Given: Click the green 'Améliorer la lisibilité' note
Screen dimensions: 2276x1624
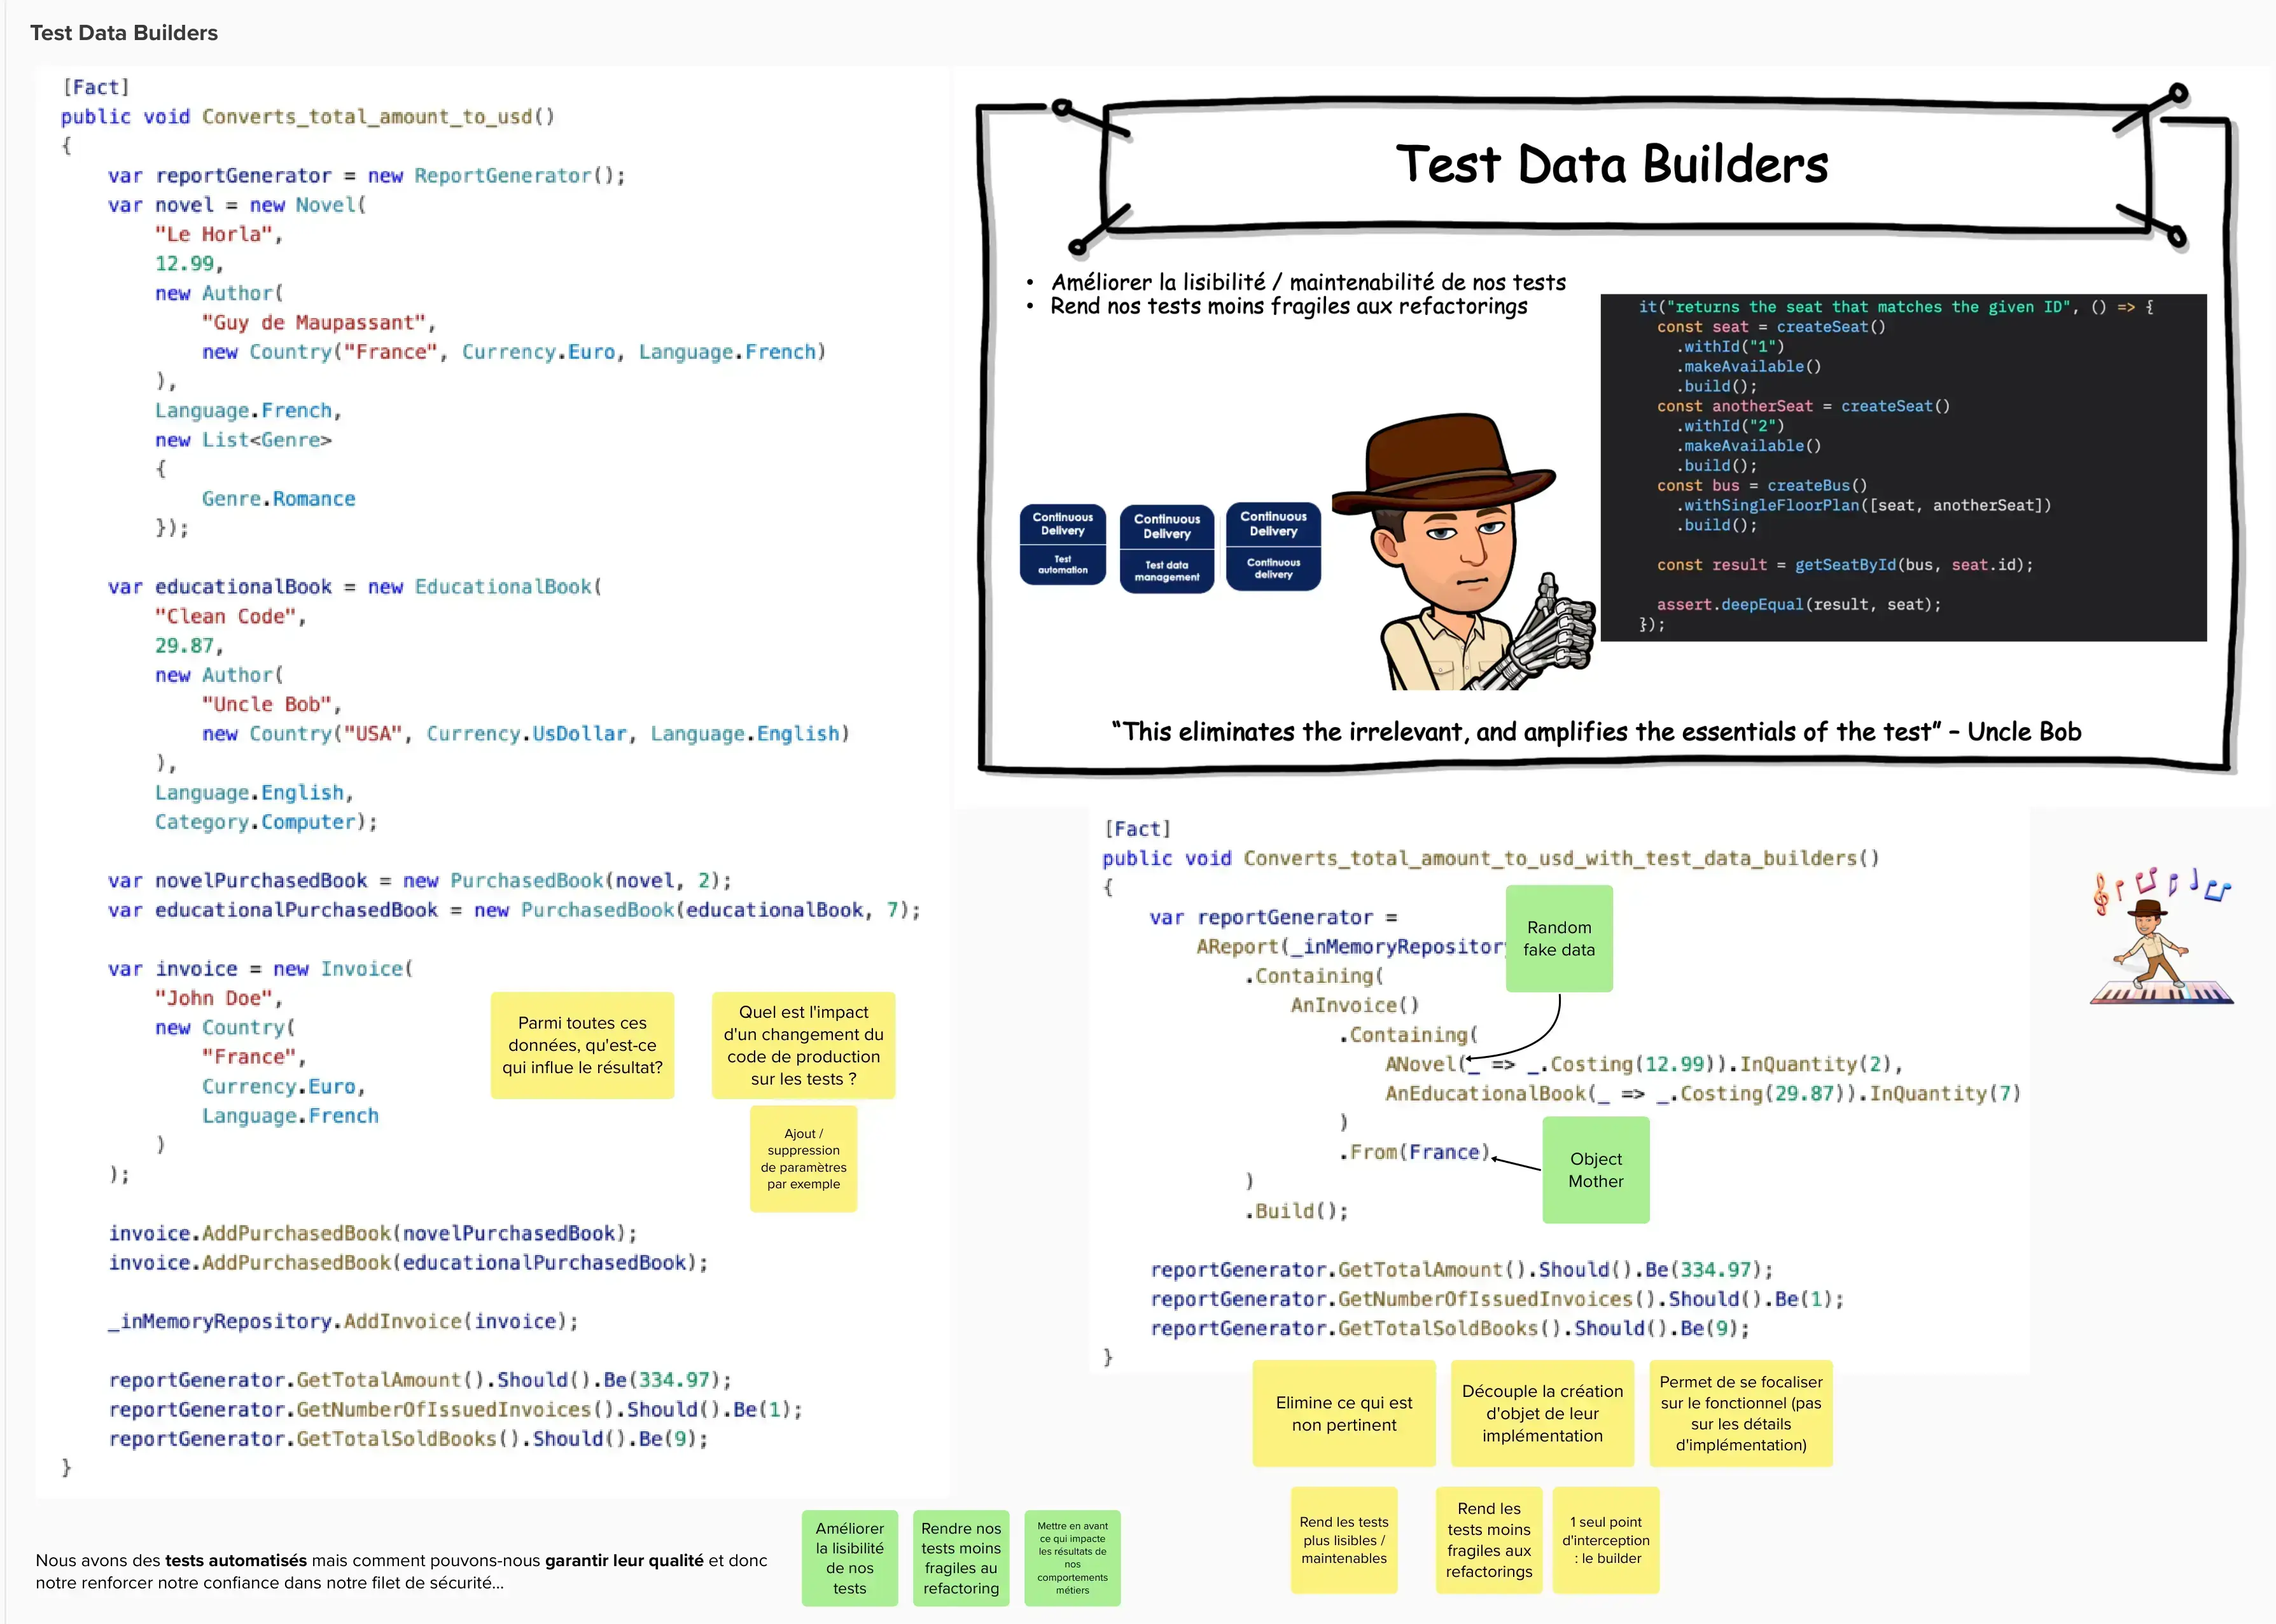Looking at the screenshot, I should point(849,1557).
